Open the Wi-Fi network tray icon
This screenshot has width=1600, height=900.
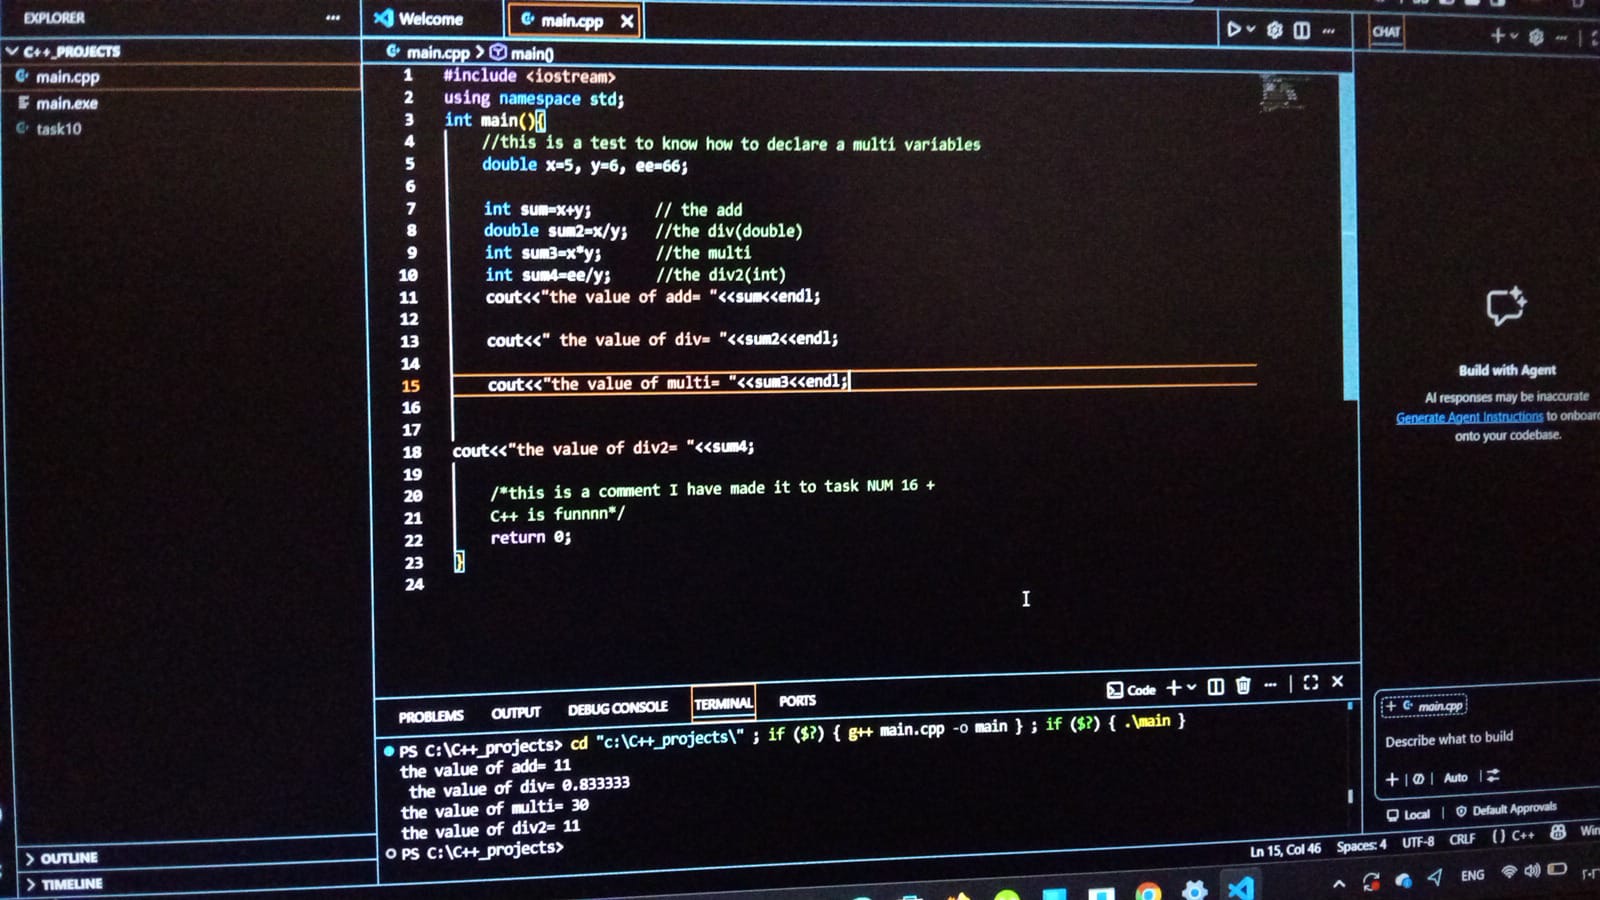coord(1508,872)
